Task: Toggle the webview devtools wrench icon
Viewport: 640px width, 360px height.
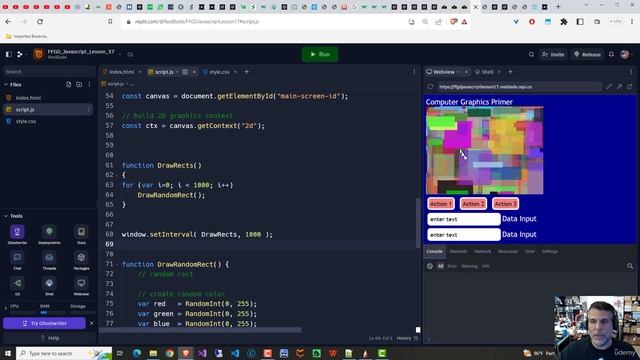Action: coord(619,87)
